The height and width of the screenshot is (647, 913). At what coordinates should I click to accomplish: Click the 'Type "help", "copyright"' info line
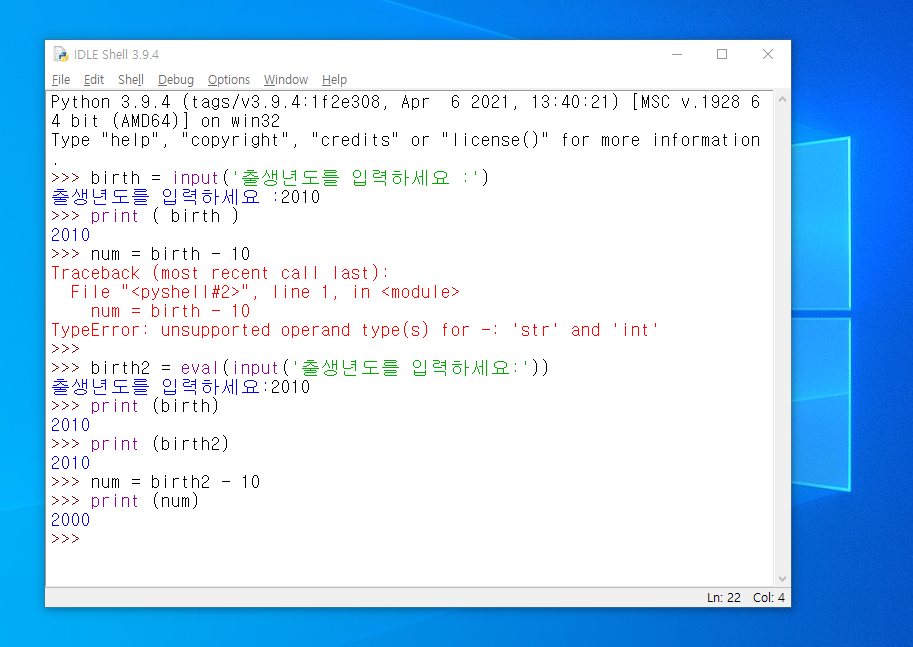[405, 140]
